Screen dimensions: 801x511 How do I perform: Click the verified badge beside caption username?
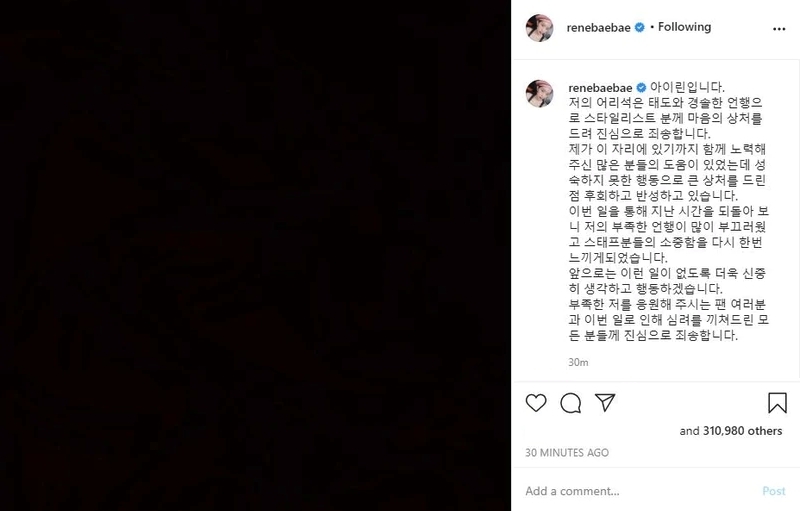(642, 88)
